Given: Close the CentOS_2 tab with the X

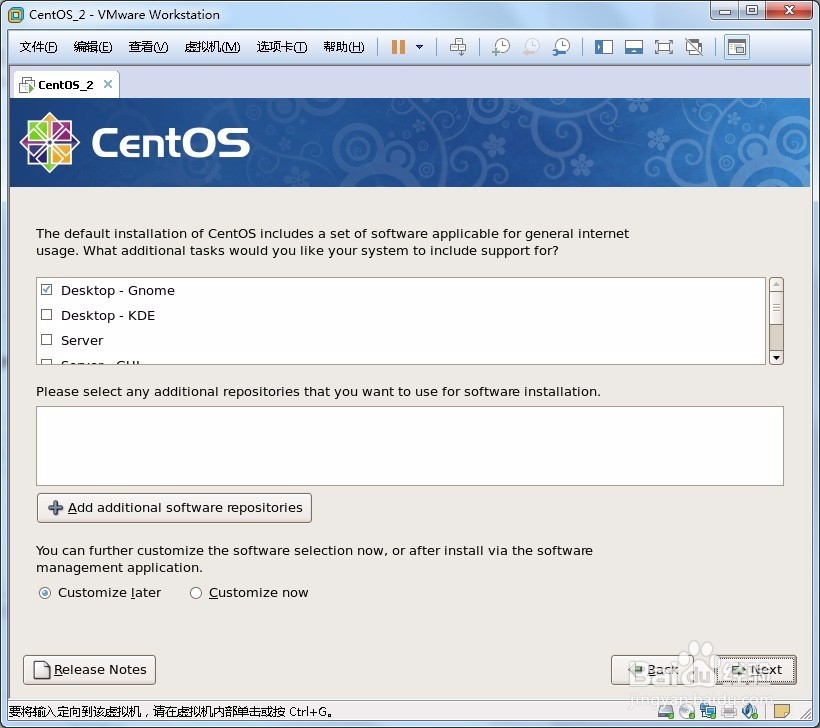Looking at the screenshot, I should coord(108,84).
